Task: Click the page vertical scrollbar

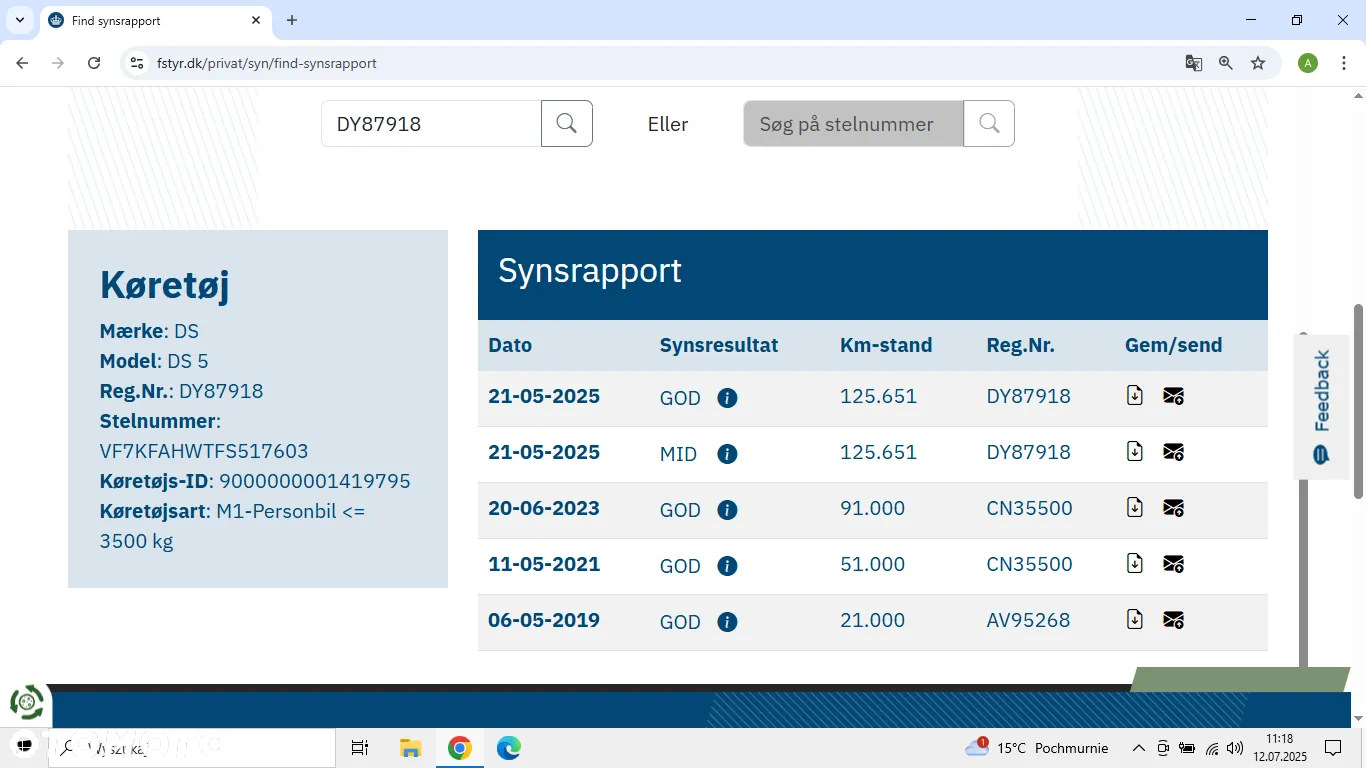Action: [1358, 400]
